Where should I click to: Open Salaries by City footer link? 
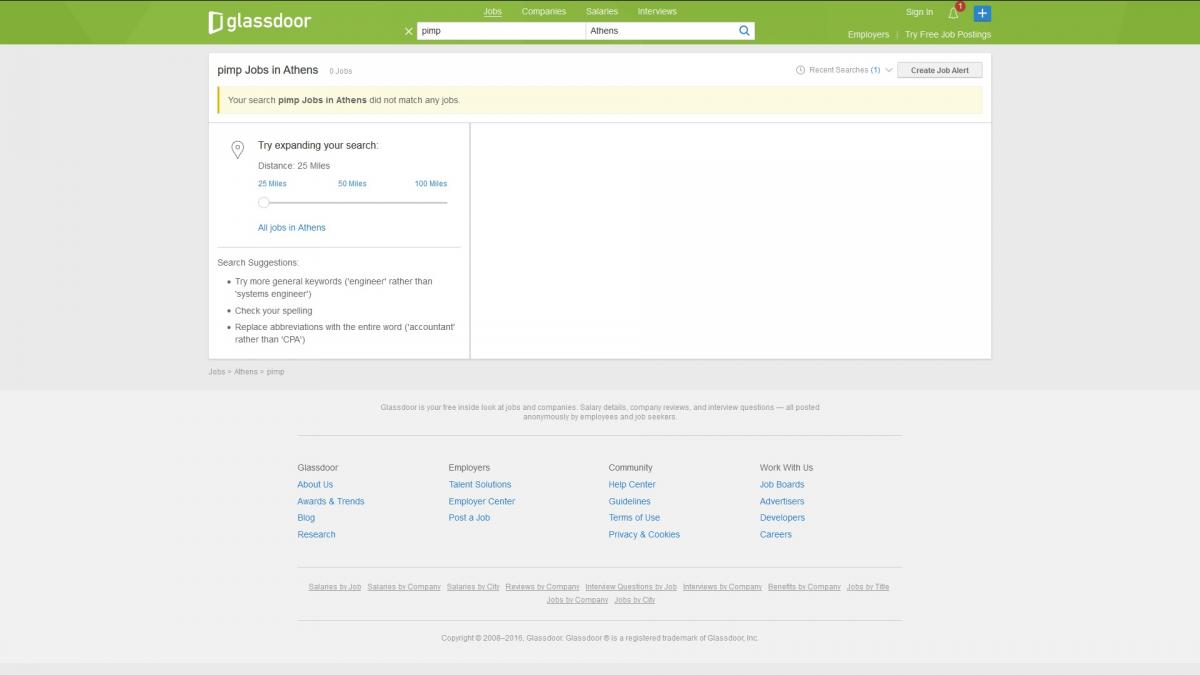click(473, 587)
